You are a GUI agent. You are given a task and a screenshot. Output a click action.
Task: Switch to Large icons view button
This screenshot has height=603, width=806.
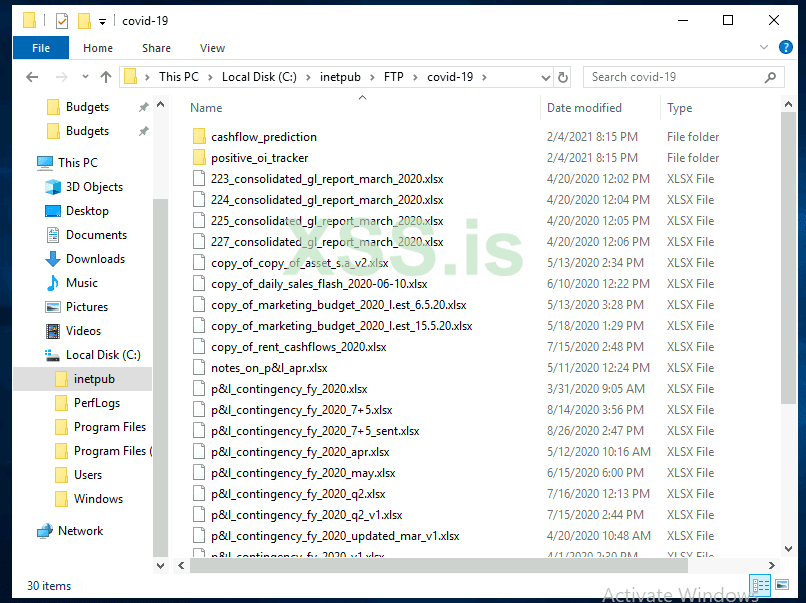(782, 585)
